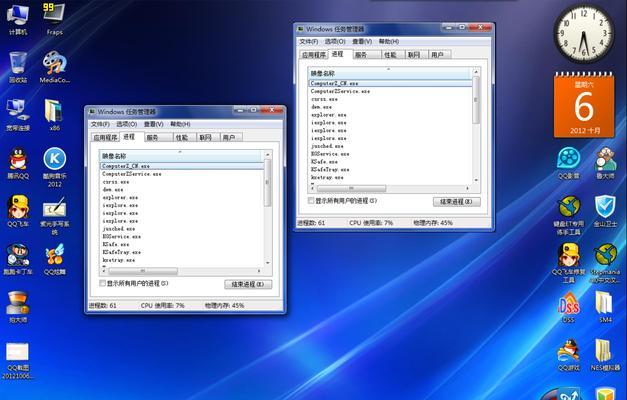Sort by 映像名称 column in left Task Manager
Viewport: 627px width, 400px height.
[182, 156]
